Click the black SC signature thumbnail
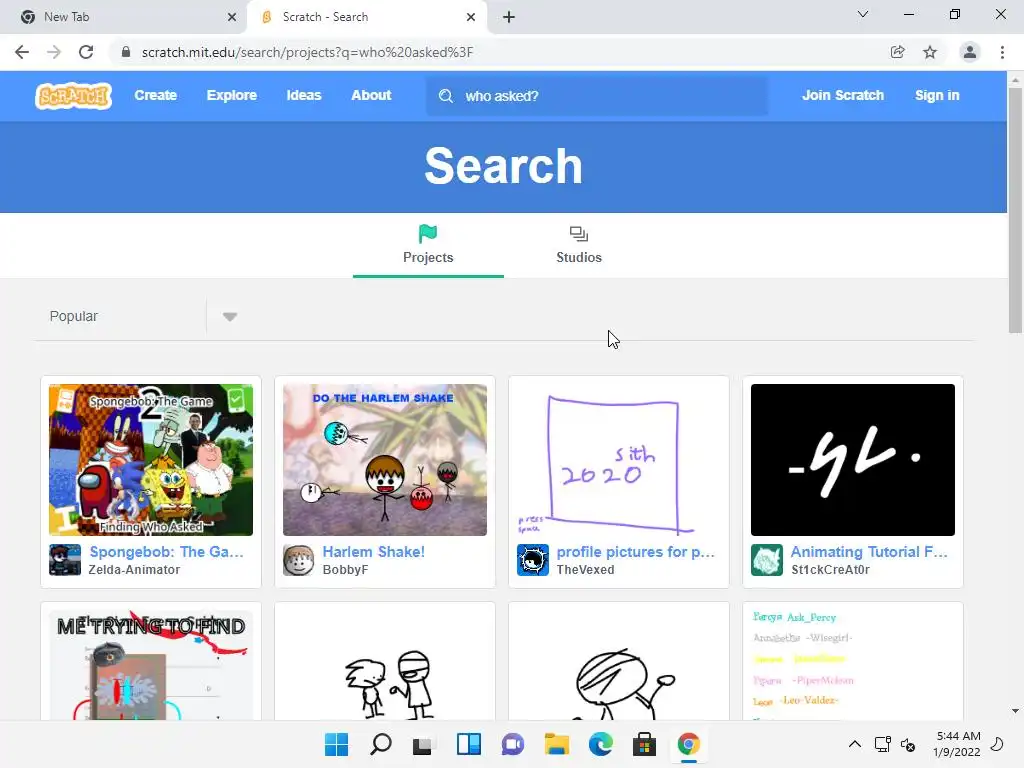This screenshot has width=1024, height=768. point(853,460)
